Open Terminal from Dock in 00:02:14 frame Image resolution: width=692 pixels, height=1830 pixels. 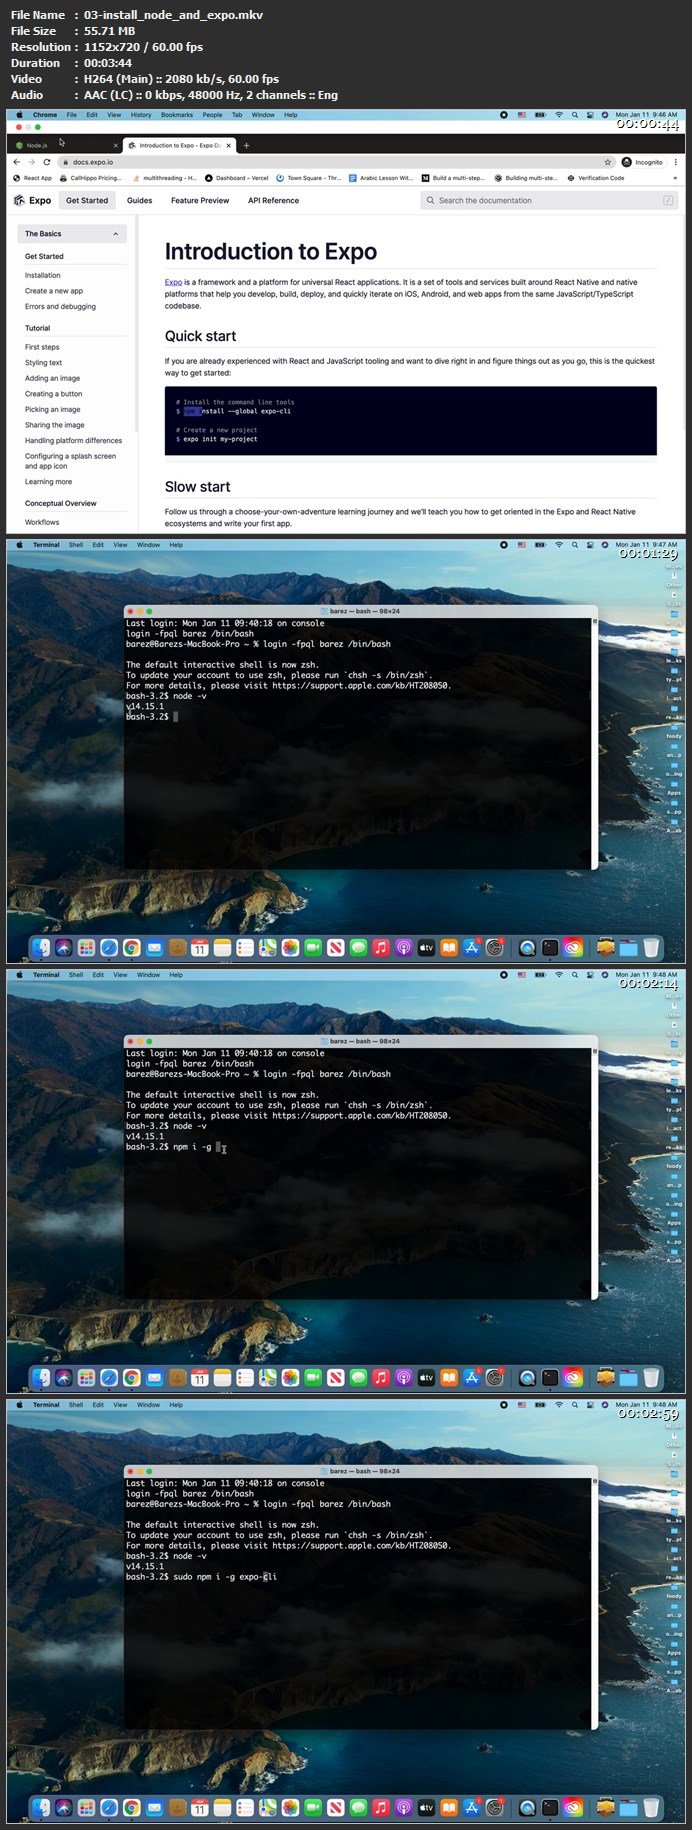[550, 1377]
